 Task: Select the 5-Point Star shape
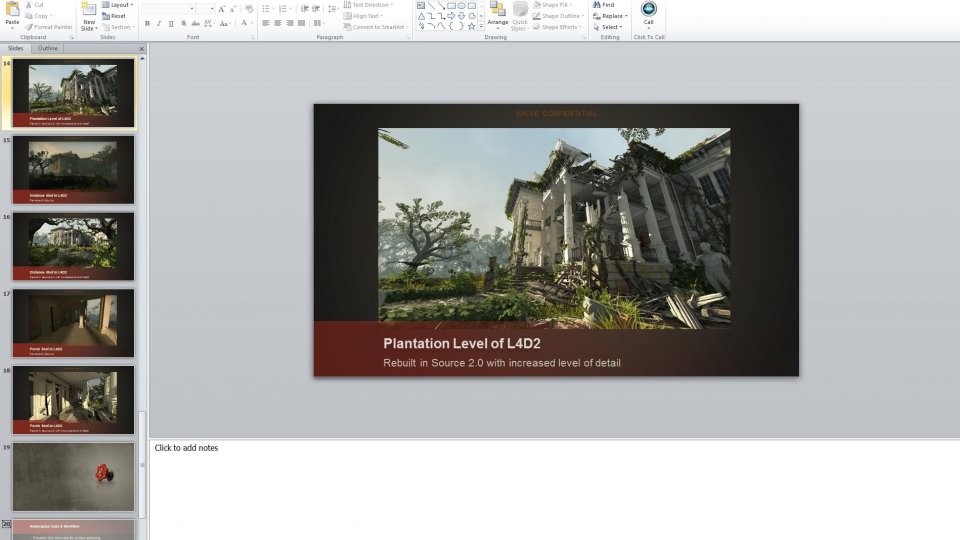[x=471, y=26]
